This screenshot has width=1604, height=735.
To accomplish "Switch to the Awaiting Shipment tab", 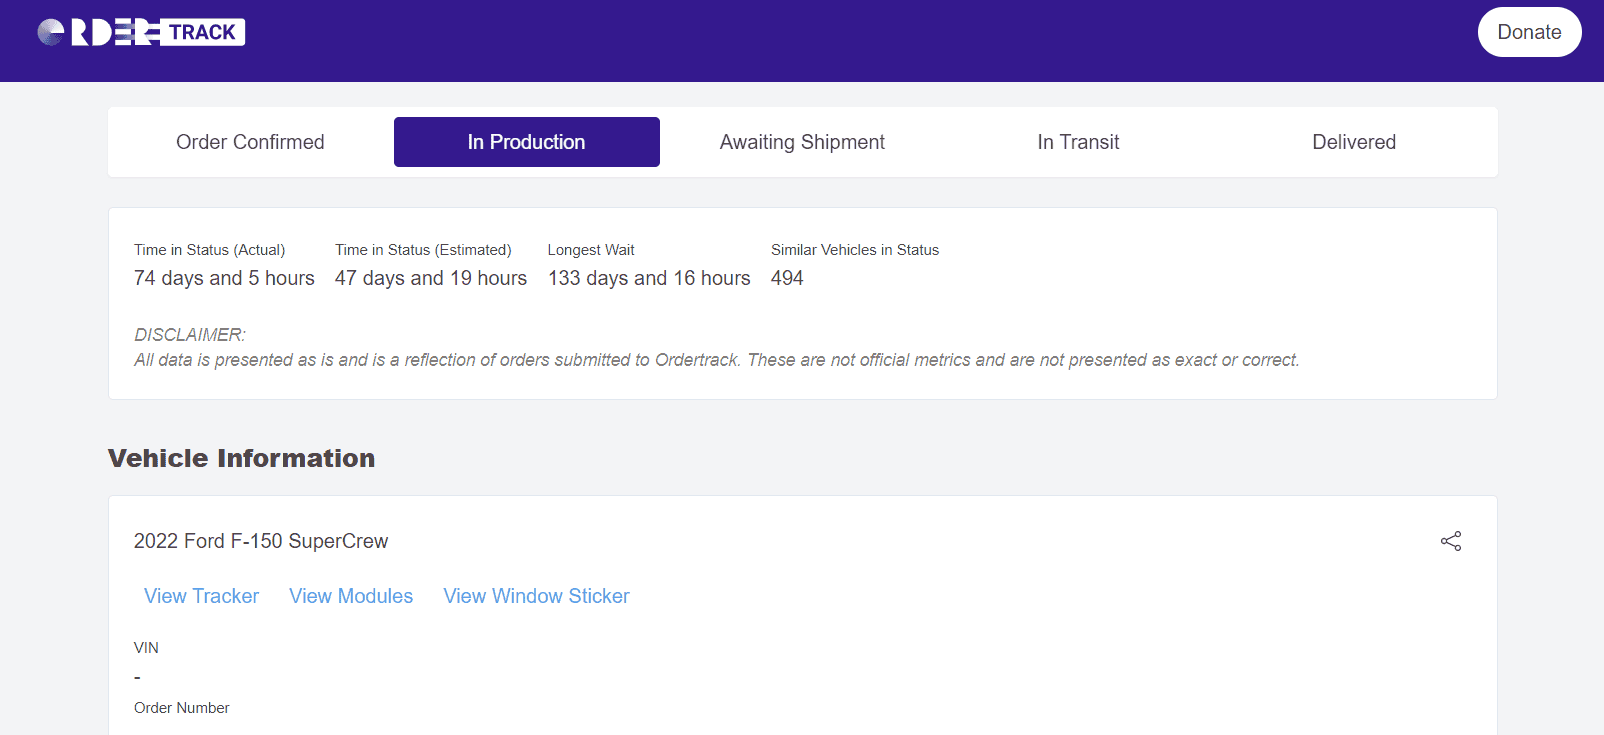I will pyautogui.click(x=802, y=142).
